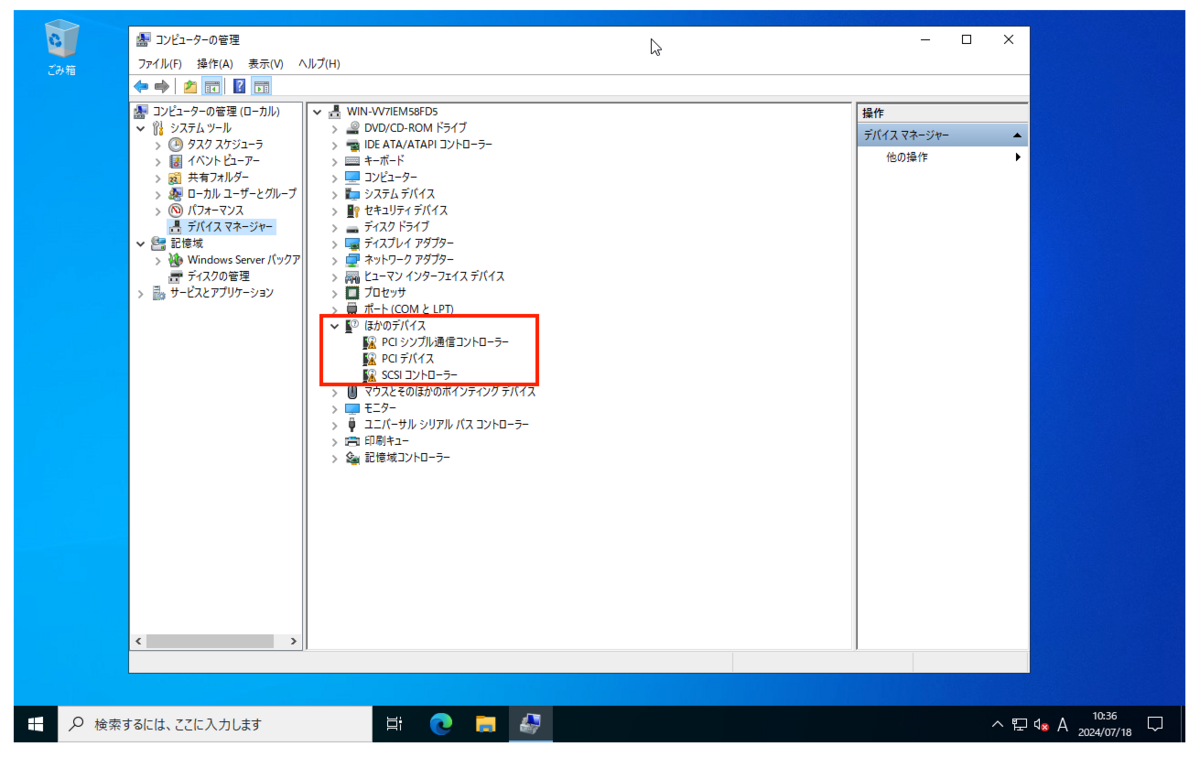Click the ユニバーサル シリアル バス コントローラー label
Image resolution: width=1200 pixels, height=757 pixels.
[x=446, y=425]
